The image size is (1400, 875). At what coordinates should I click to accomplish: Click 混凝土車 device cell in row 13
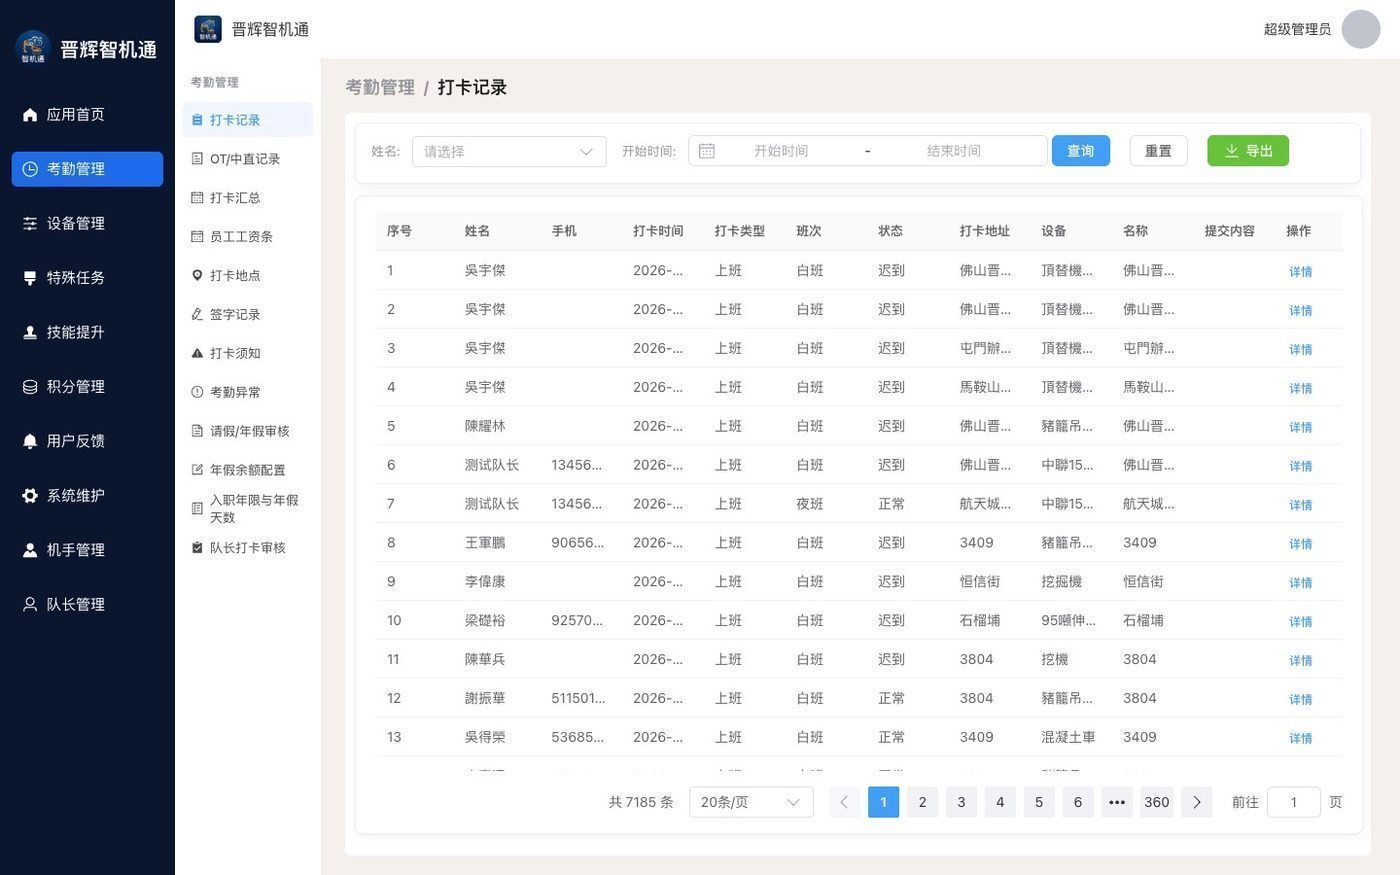point(1068,737)
